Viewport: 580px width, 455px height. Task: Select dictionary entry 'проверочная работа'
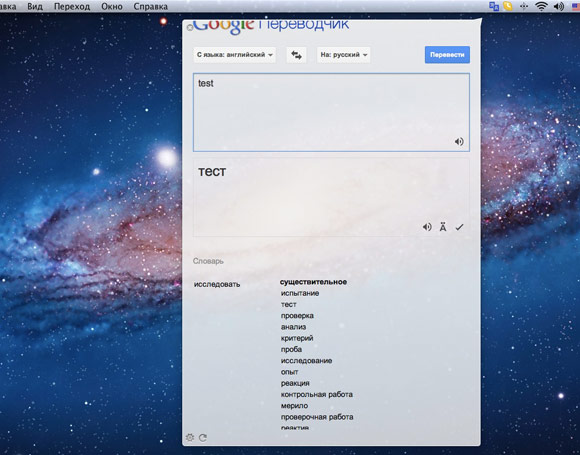click(x=317, y=417)
